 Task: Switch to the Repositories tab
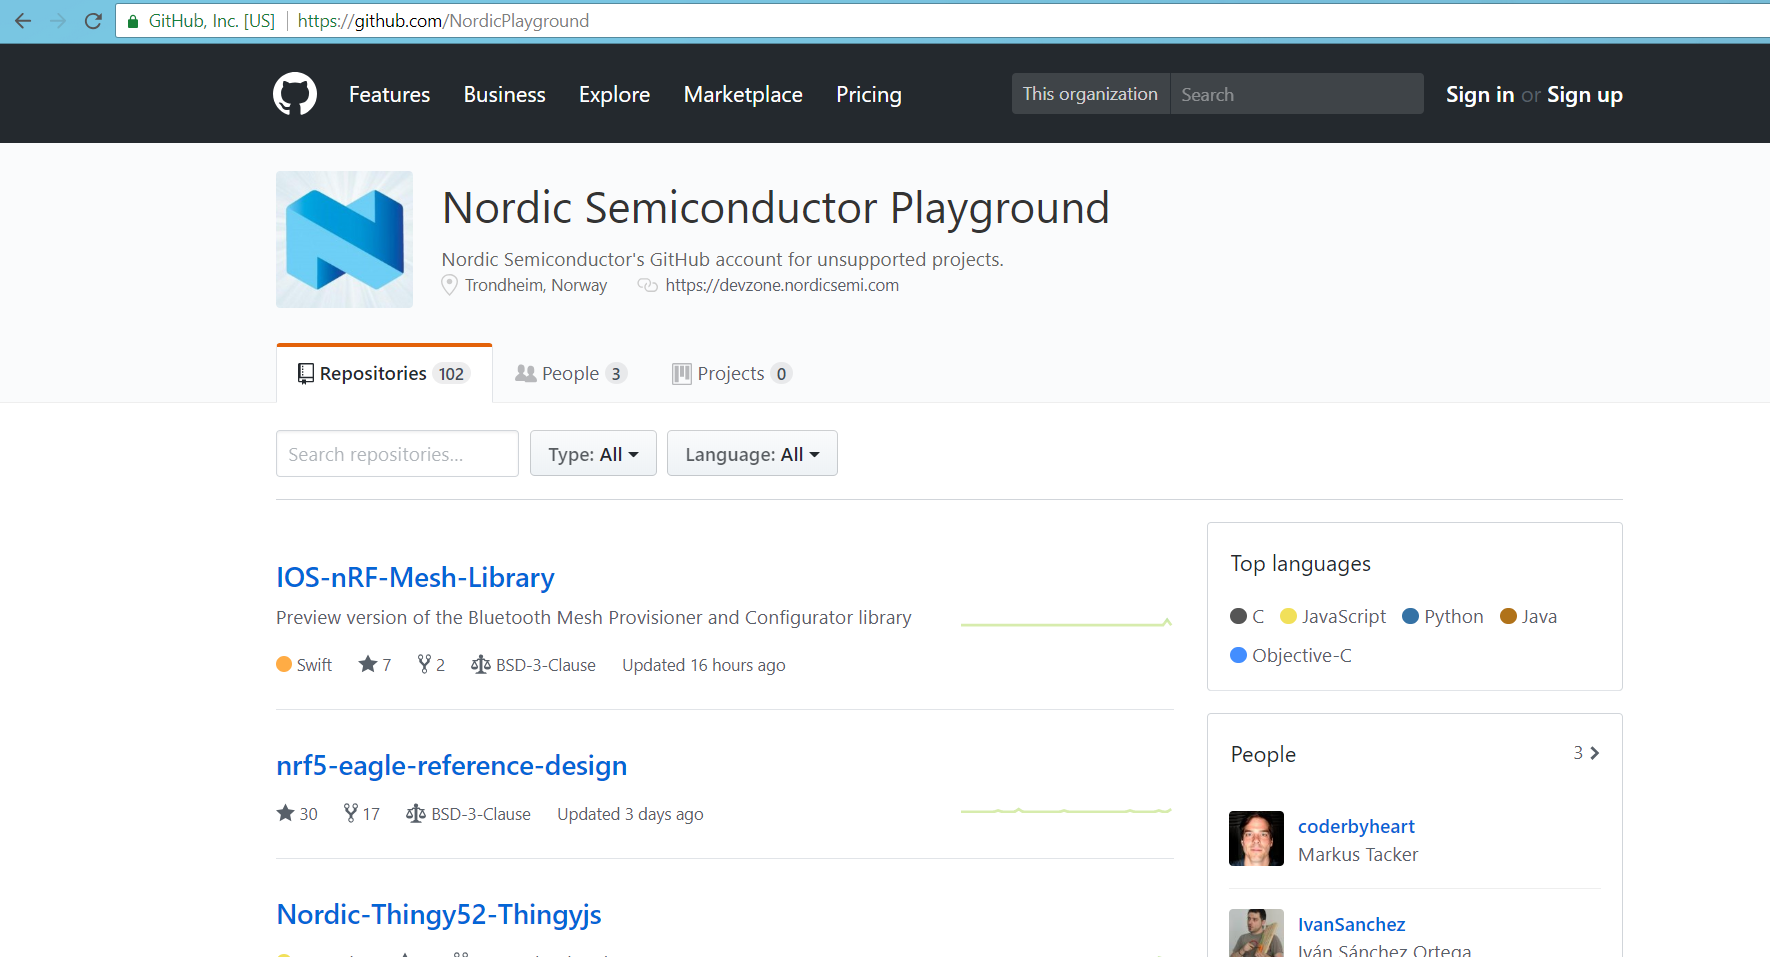click(384, 374)
